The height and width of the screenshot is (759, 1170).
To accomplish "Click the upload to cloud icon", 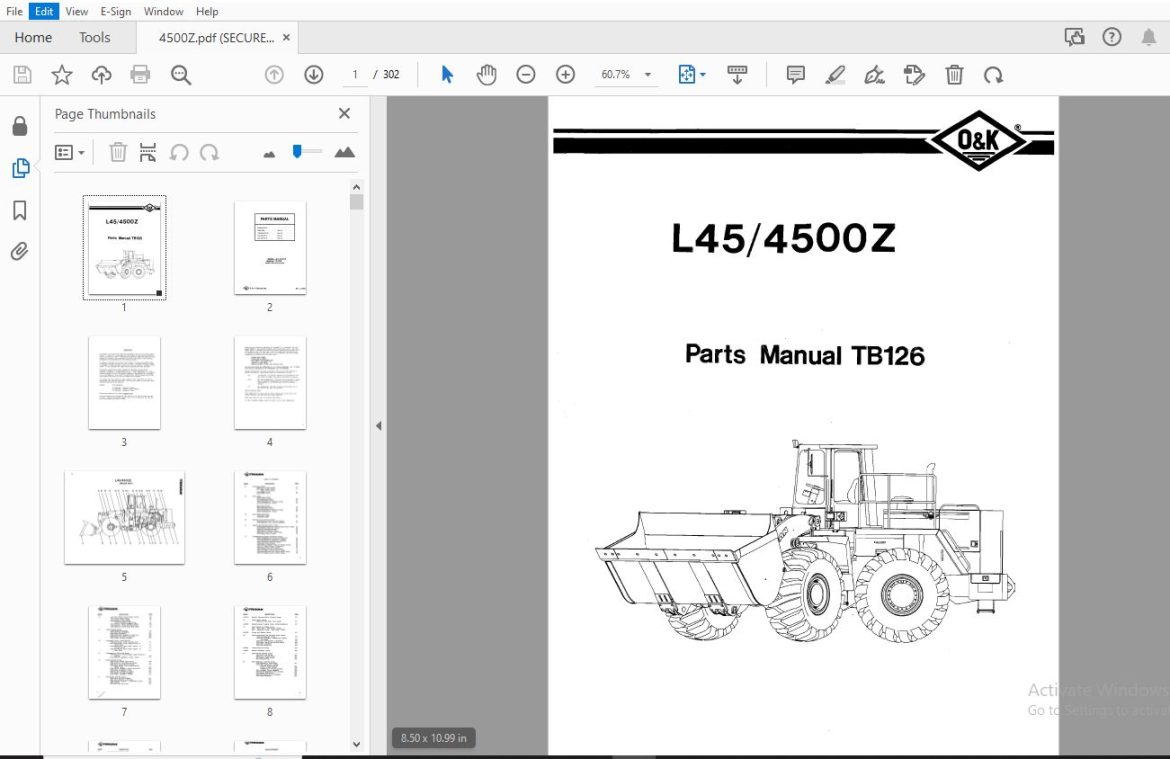I will click(101, 75).
